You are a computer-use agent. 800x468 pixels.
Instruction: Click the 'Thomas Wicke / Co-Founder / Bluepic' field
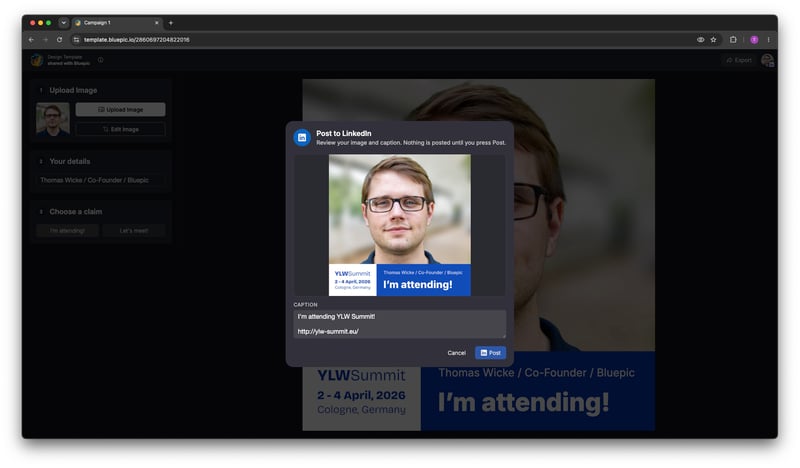(101, 180)
